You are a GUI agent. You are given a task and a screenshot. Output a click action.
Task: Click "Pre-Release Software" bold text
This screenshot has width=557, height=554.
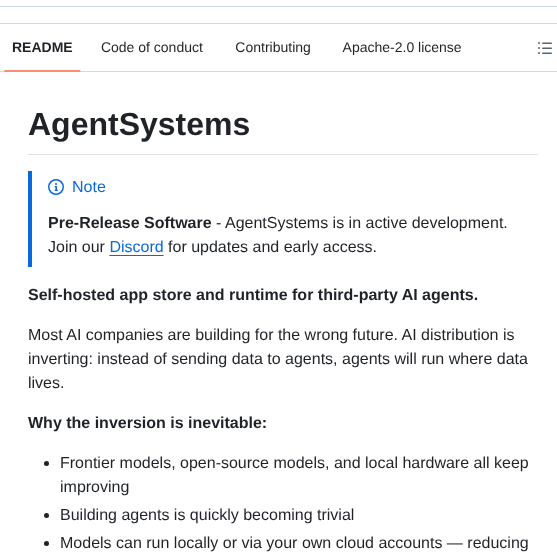click(x=130, y=223)
